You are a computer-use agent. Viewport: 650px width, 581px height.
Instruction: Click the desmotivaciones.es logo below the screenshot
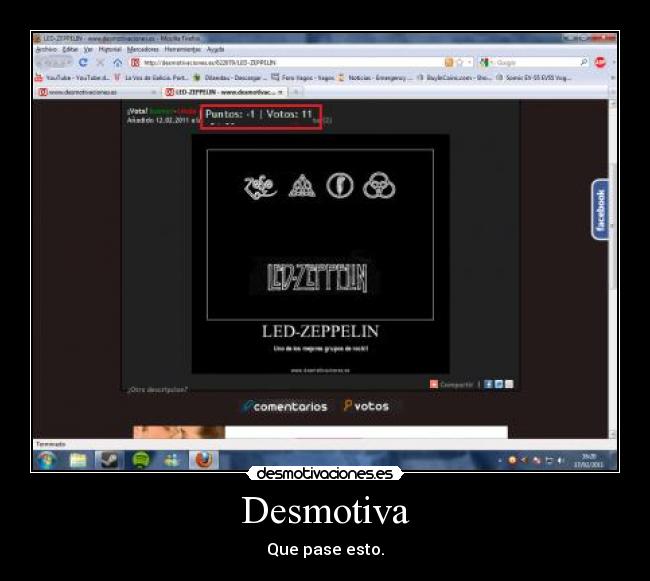[x=325, y=473]
